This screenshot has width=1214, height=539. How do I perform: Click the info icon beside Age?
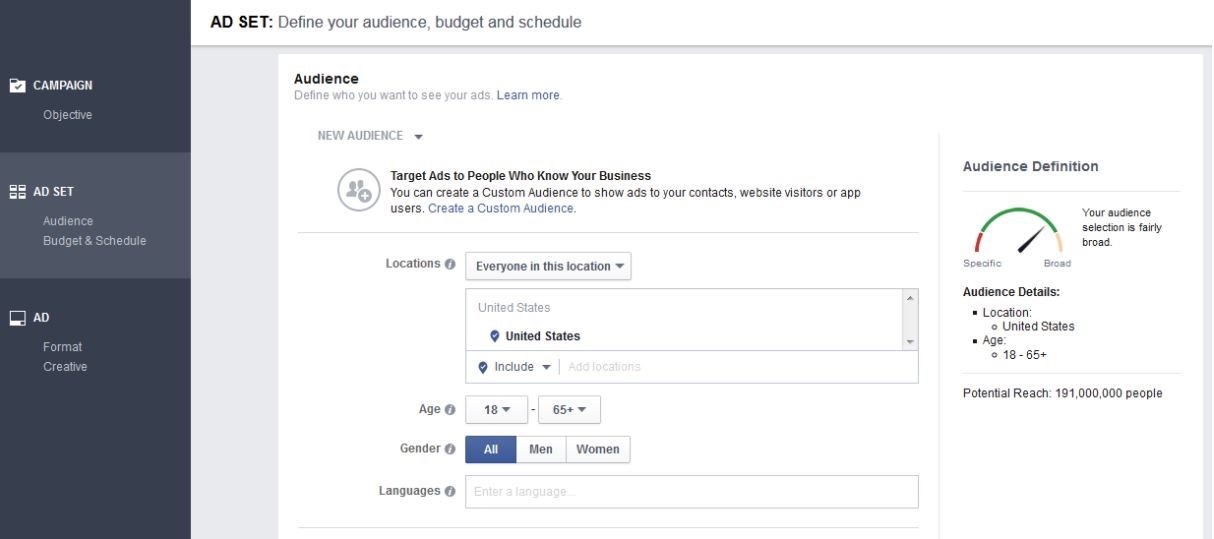click(x=450, y=409)
